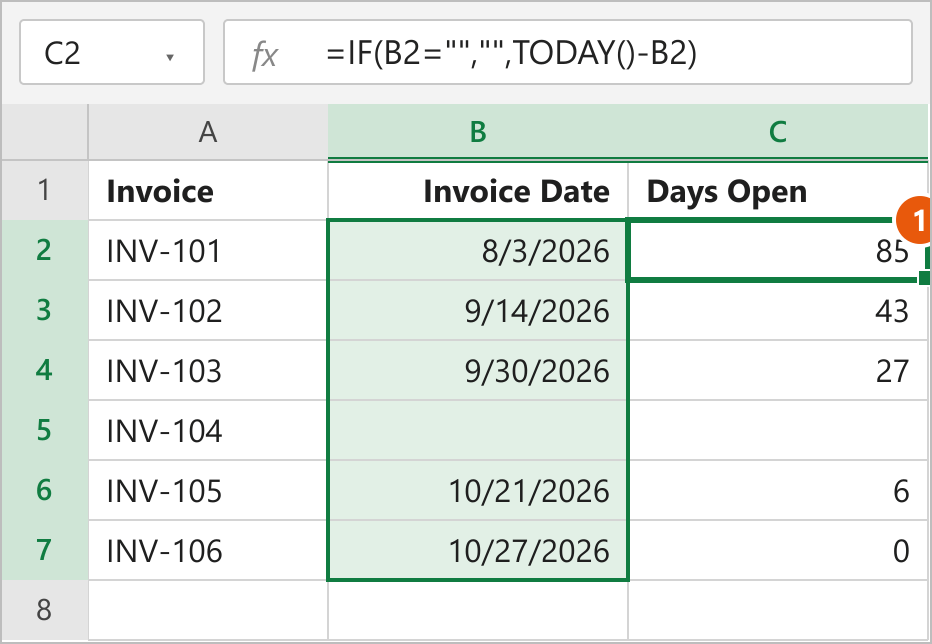Select Days Open cell showing 27
932x644 pixels.
point(777,370)
